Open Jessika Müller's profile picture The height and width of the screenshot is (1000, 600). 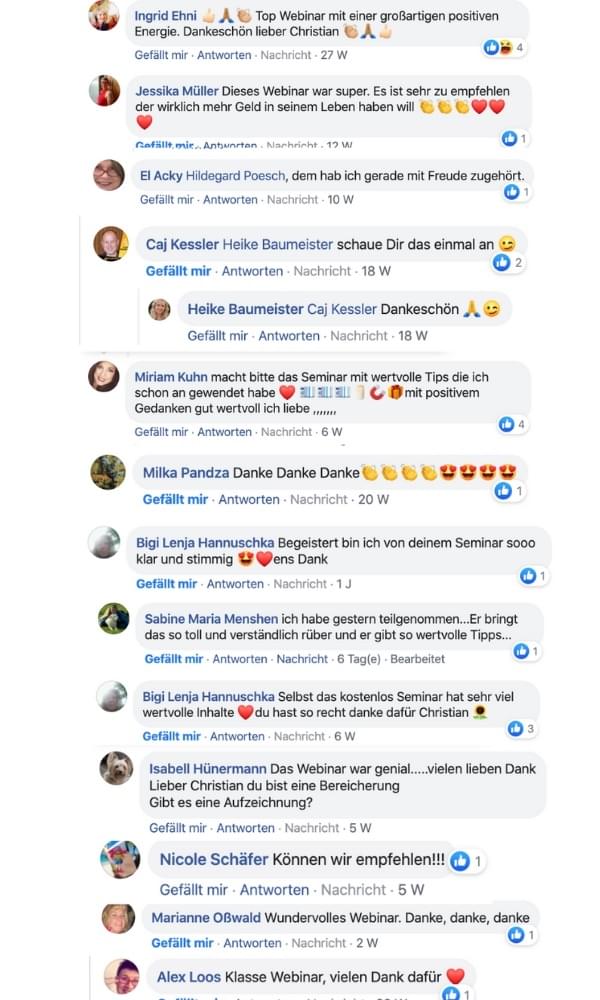click(x=104, y=90)
